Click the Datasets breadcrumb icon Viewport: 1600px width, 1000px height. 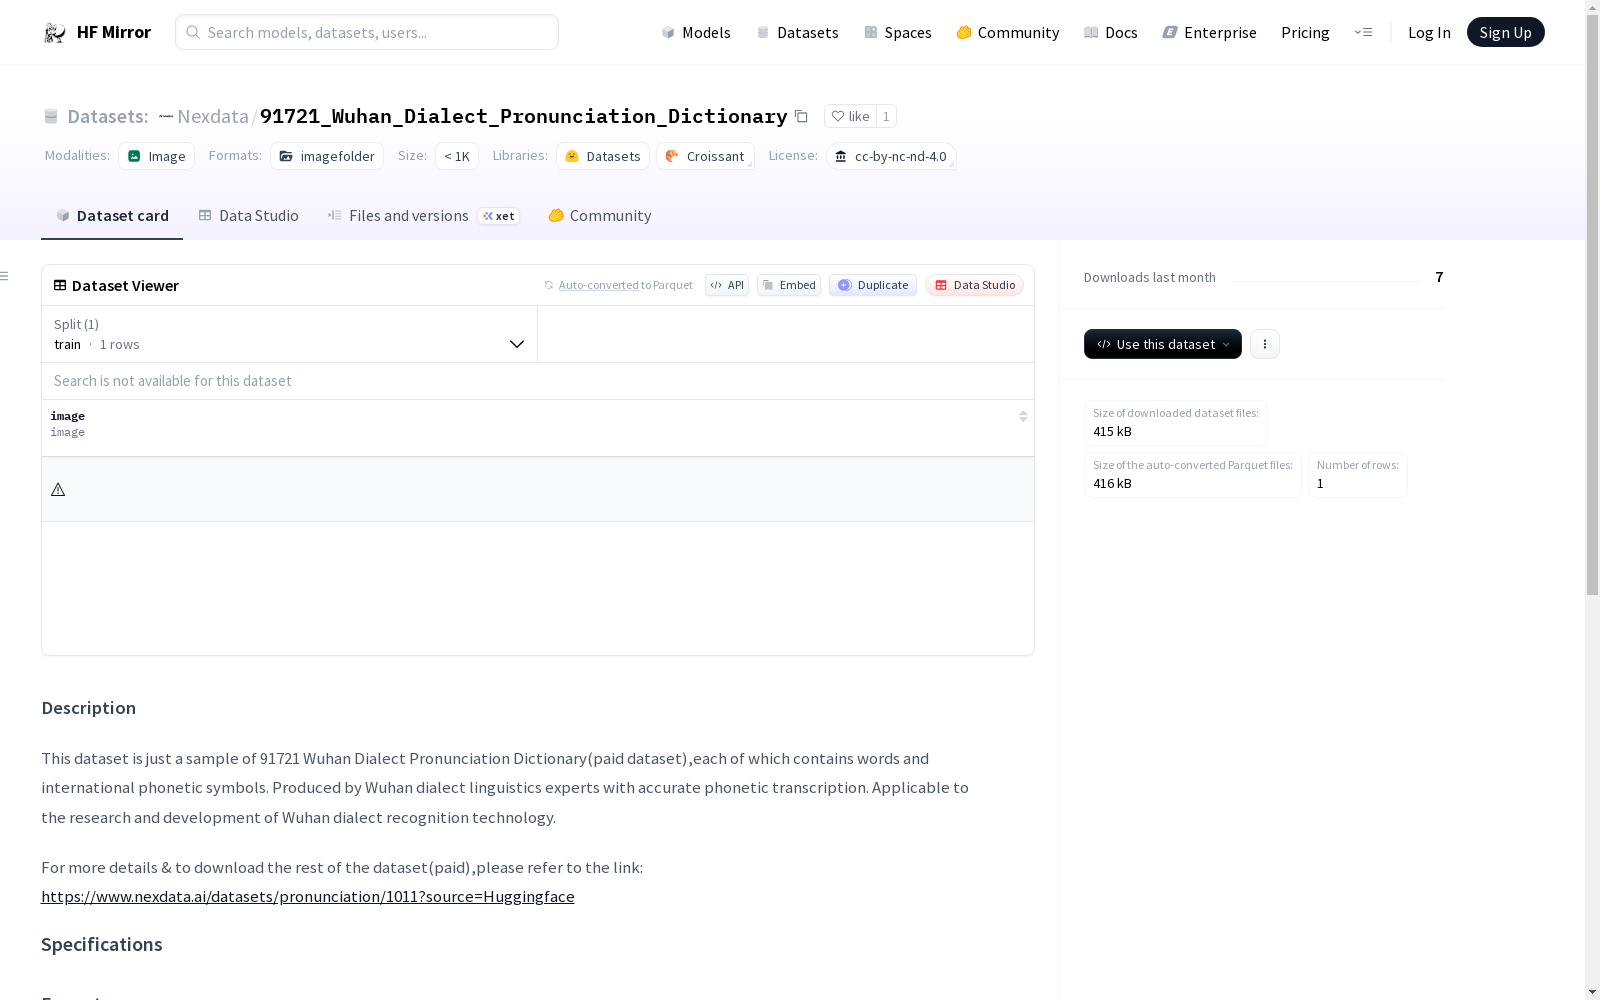(x=51, y=116)
